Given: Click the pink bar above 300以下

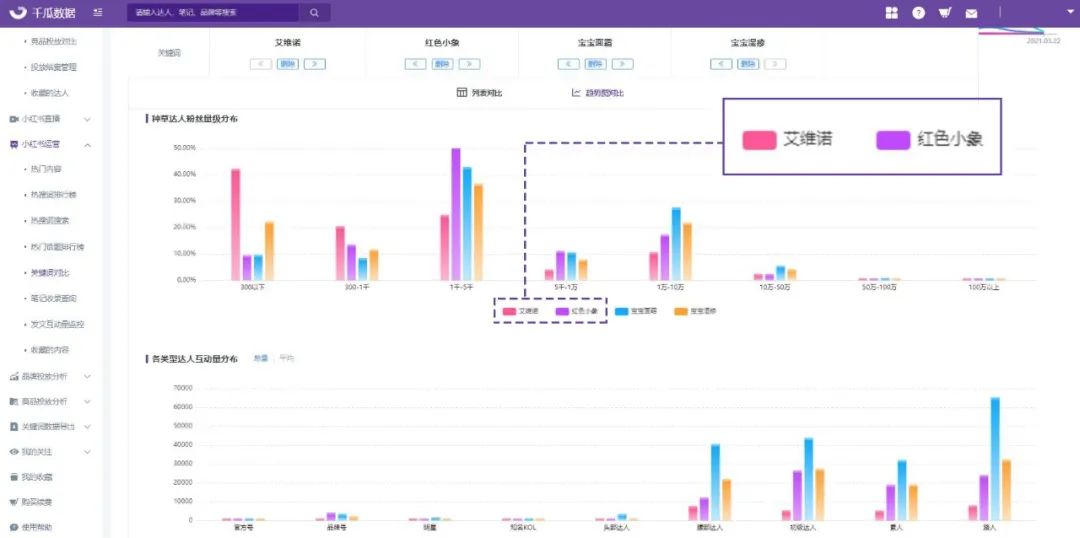Looking at the screenshot, I should click(236, 225).
